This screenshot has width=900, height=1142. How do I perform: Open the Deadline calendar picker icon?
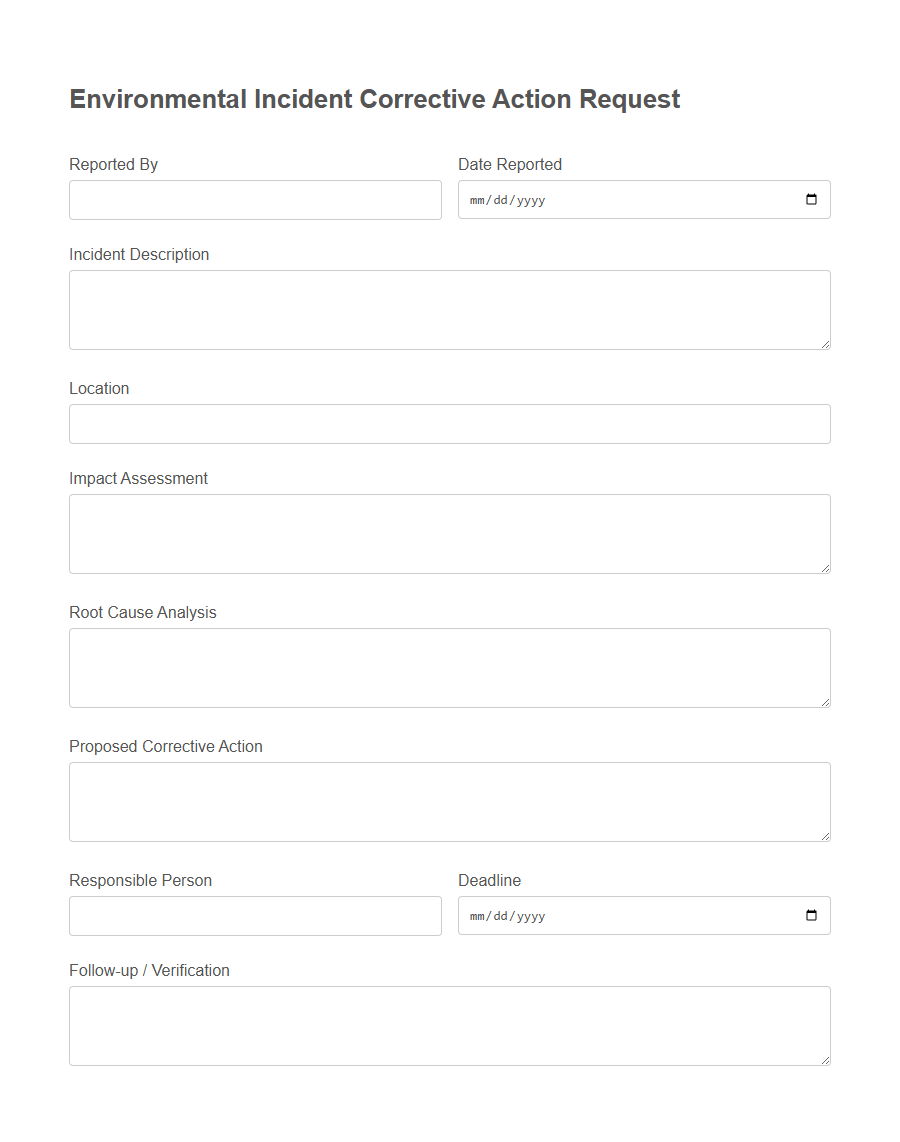coord(810,915)
